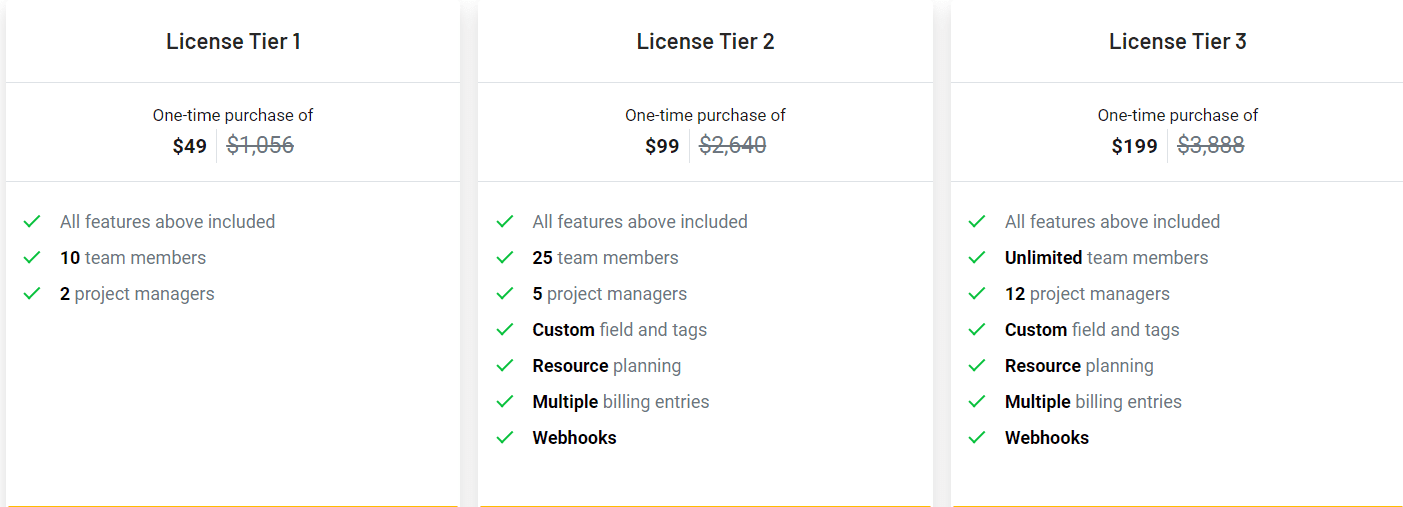Click the crossed-out $2,640 price
1403x507 pixels.
(732, 146)
